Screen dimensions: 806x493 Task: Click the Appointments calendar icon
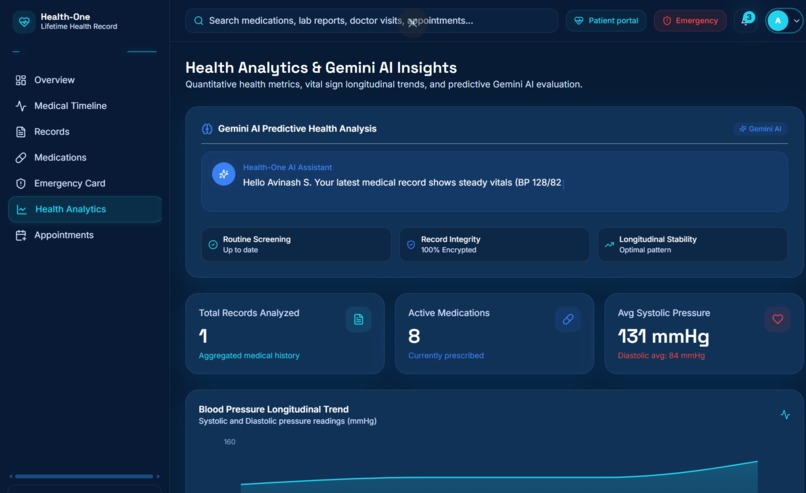click(21, 235)
